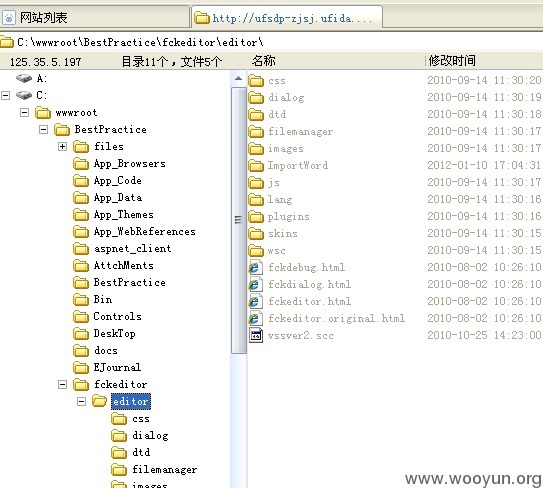This screenshot has width=543, height=488.
Task: Collapse the selected editor tree node
Action: pos(82,401)
